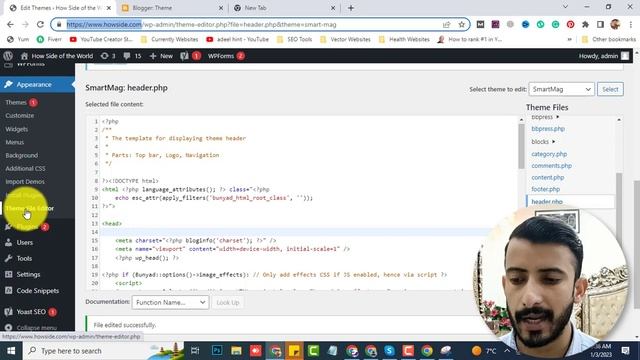Viewport: 640px width, 360px height.
Task: Switch to the Blogger: Theme tab
Action: tap(171, 8)
